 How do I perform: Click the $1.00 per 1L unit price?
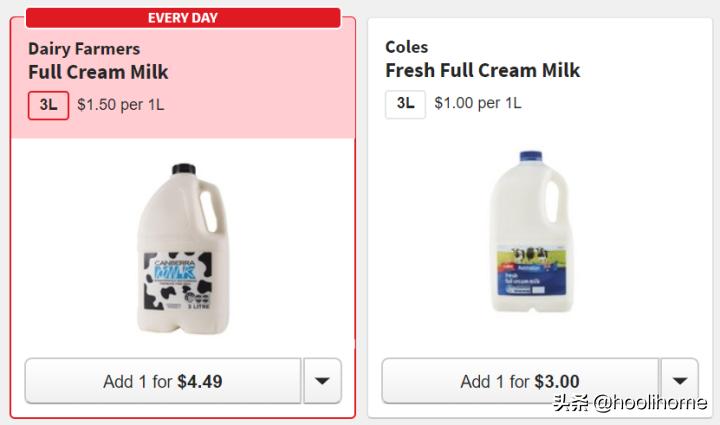pos(477,103)
